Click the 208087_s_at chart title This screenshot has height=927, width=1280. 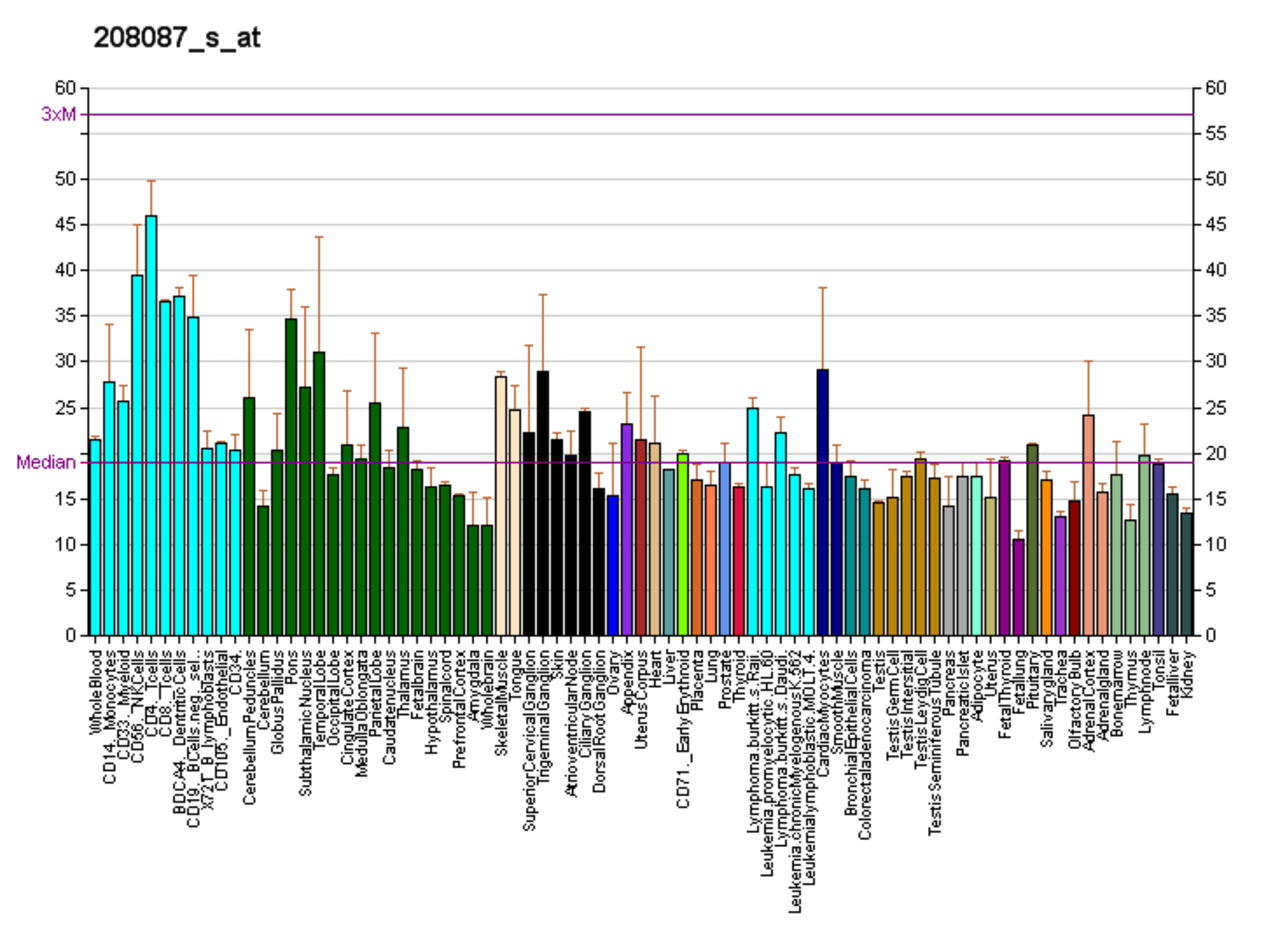point(177,39)
